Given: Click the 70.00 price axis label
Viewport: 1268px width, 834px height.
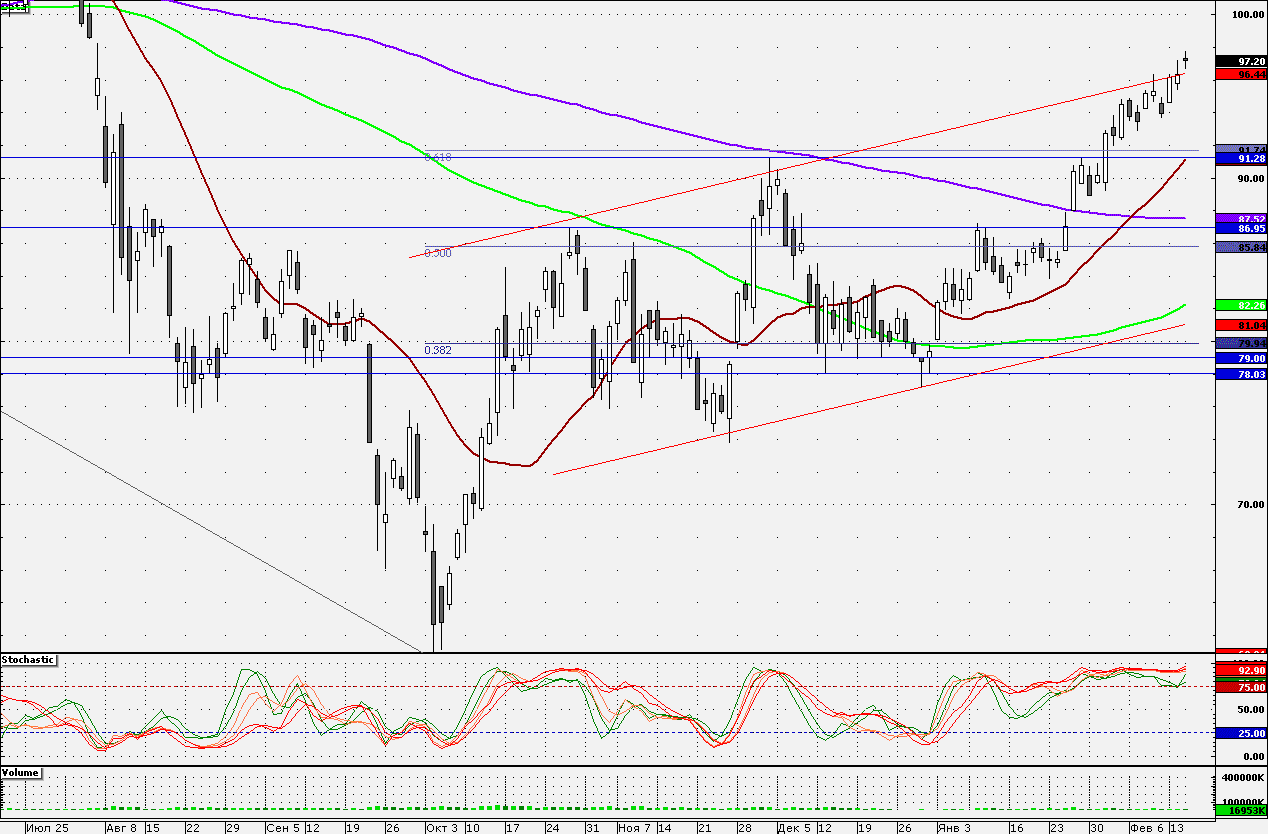Looking at the screenshot, I should tap(1250, 505).
